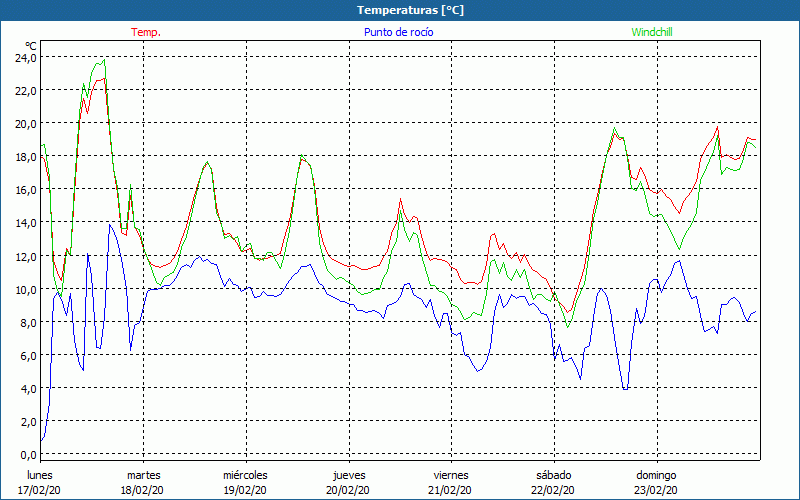Screen dimensions: 800x500
Task: Click the °C unit label on axis
Action: click(31, 47)
